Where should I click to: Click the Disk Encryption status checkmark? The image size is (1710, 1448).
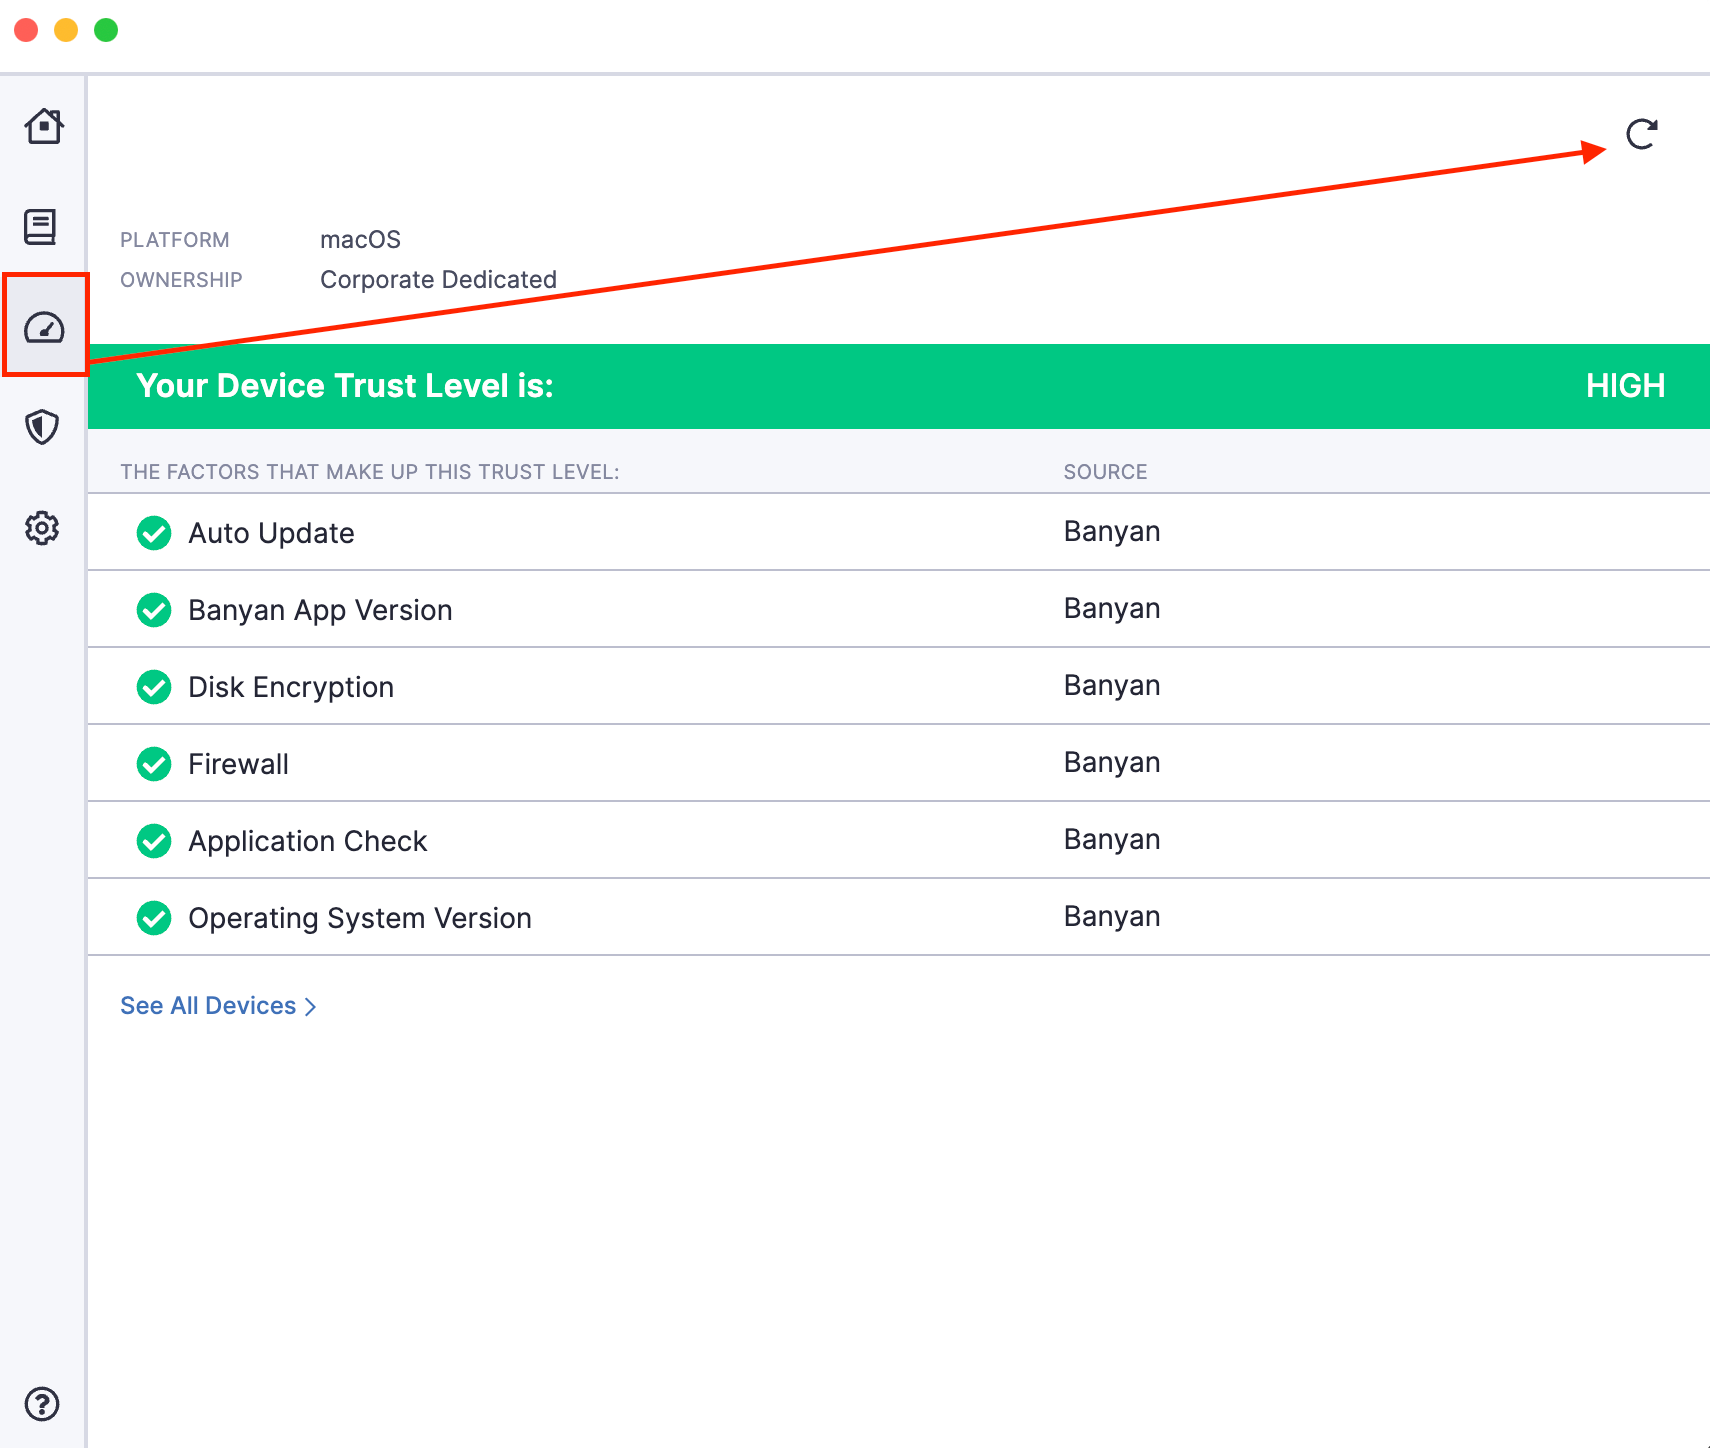pos(154,687)
